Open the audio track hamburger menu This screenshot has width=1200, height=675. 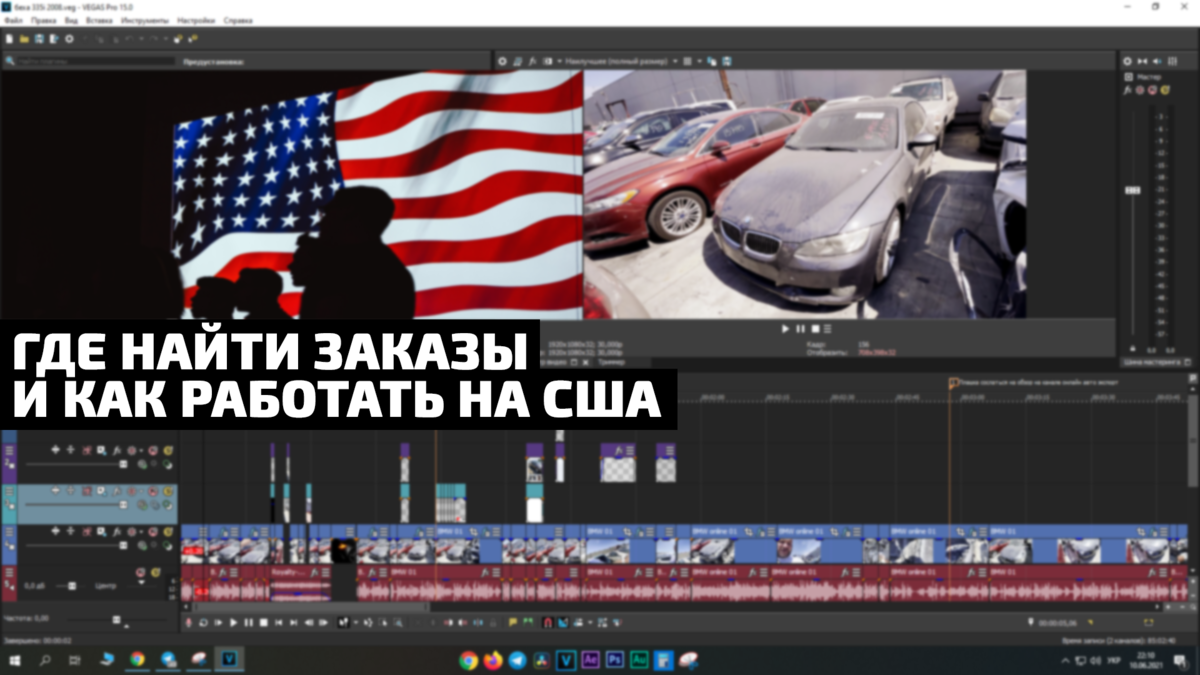point(9,573)
